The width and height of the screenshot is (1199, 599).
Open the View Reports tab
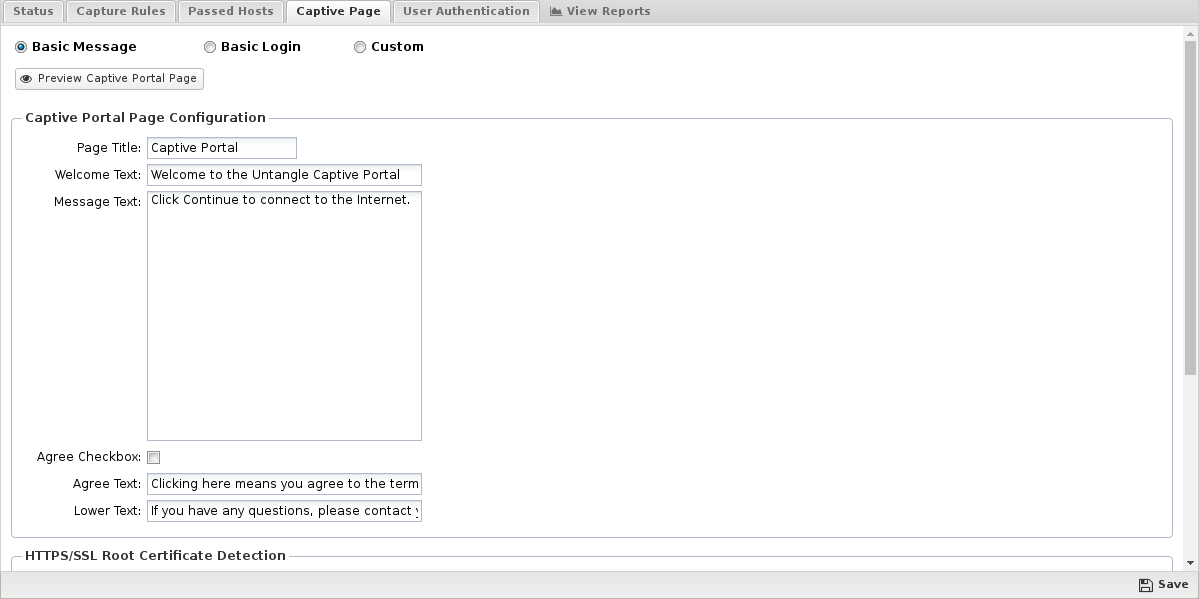600,11
